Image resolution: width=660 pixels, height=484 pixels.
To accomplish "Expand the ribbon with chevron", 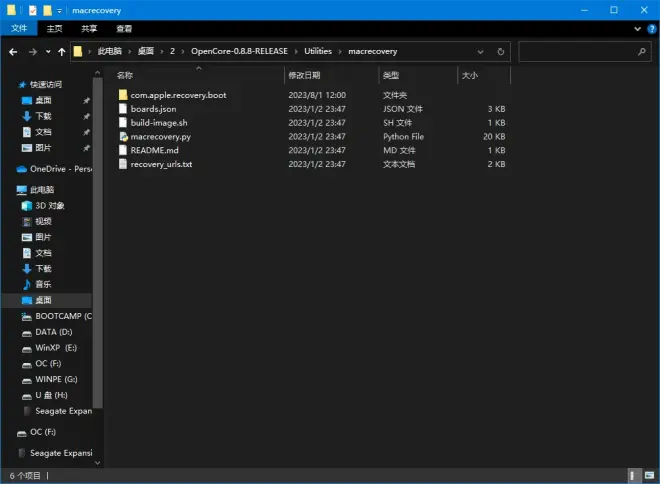I will coord(637,29).
